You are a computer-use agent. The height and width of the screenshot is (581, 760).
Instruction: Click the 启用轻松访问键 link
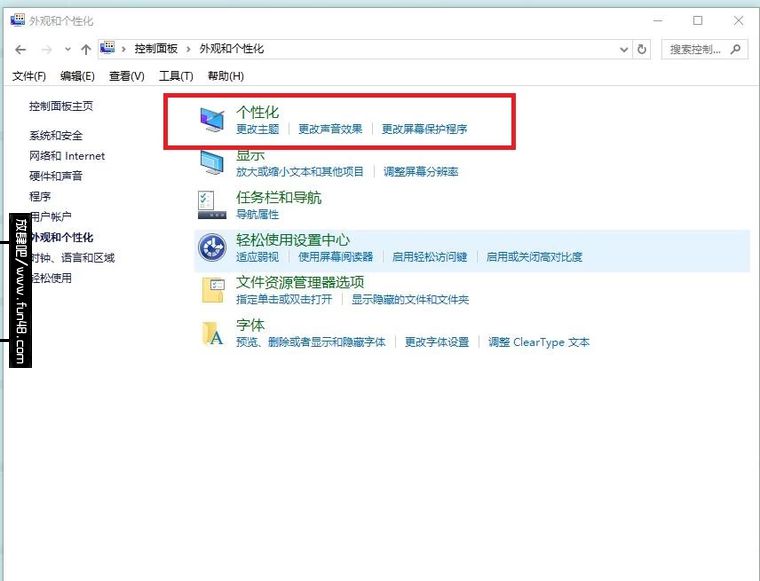coord(429,257)
